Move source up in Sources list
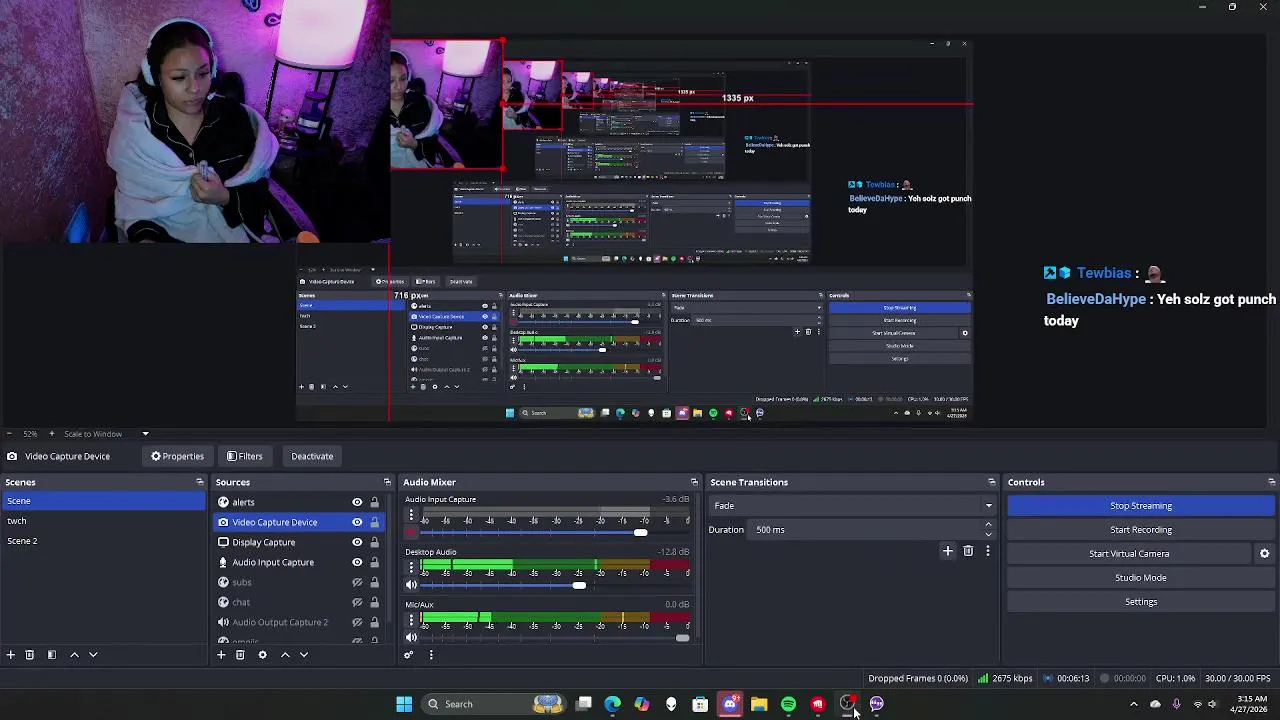Image resolution: width=1280 pixels, height=720 pixels. click(x=285, y=655)
